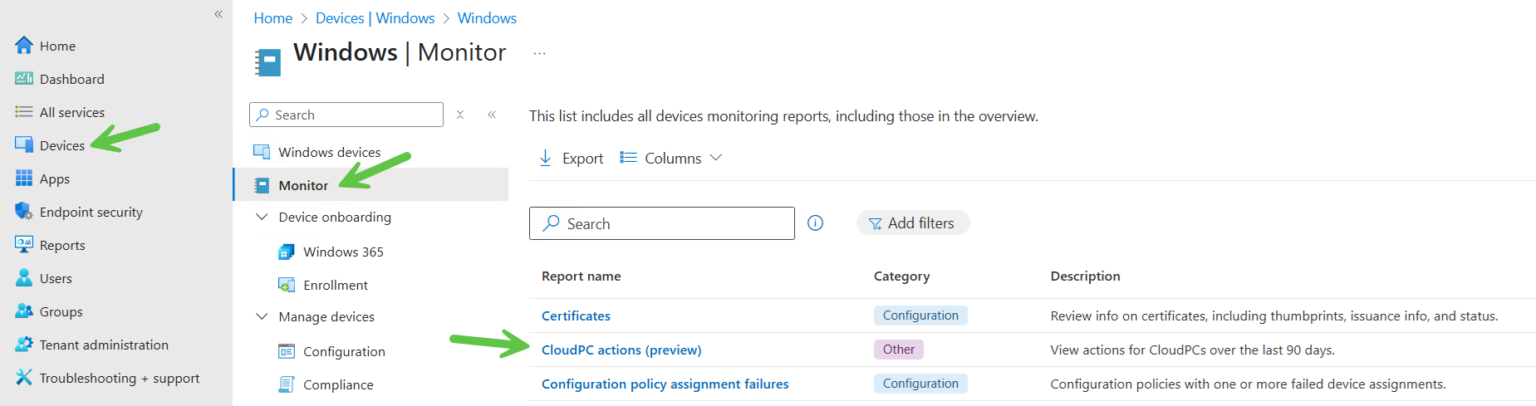Click Add filters button
The image size is (1536, 406).
click(x=912, y=223)
